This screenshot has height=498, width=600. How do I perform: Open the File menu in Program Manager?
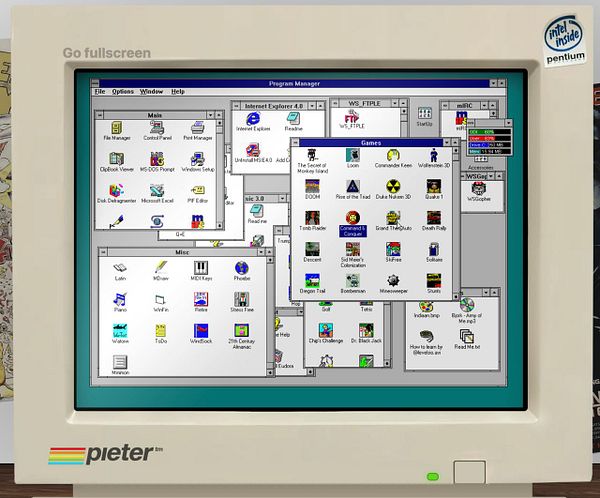click(x=100, y=91)
